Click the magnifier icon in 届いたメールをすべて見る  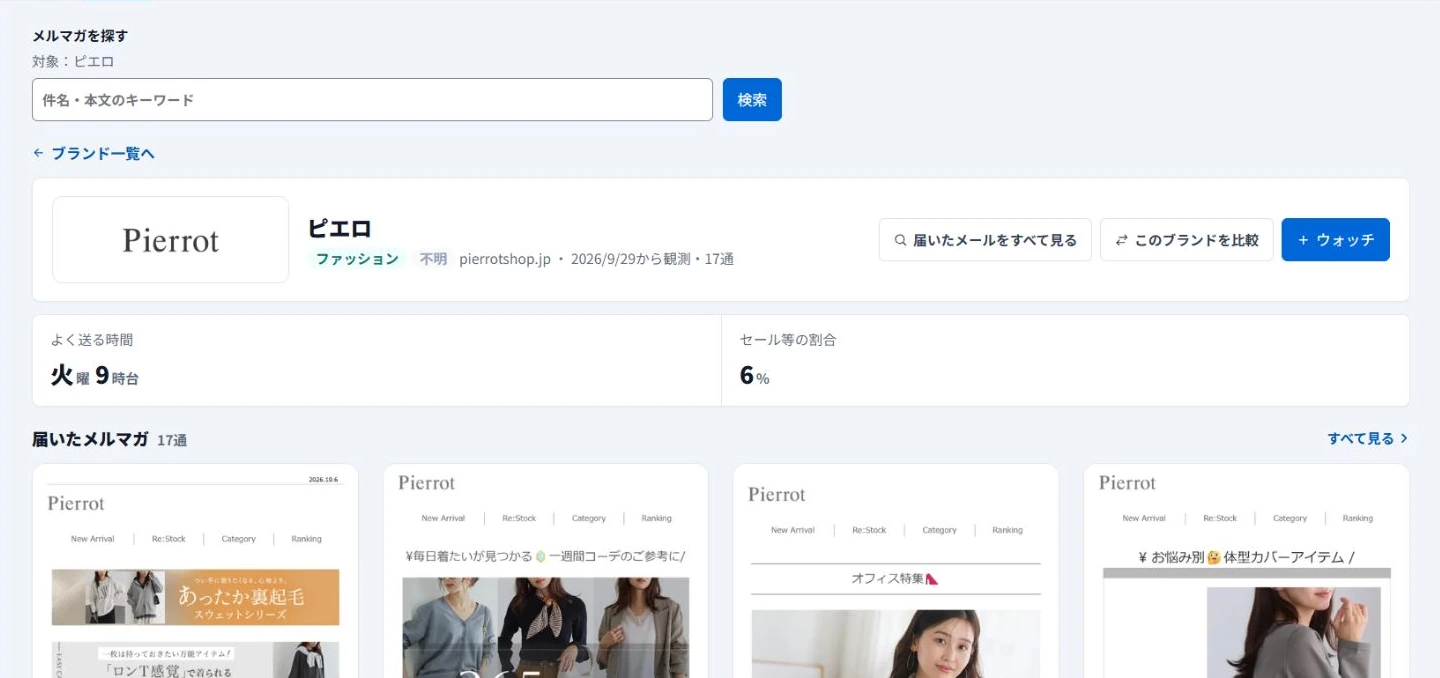pyautogui.click(x=900, y=240)
